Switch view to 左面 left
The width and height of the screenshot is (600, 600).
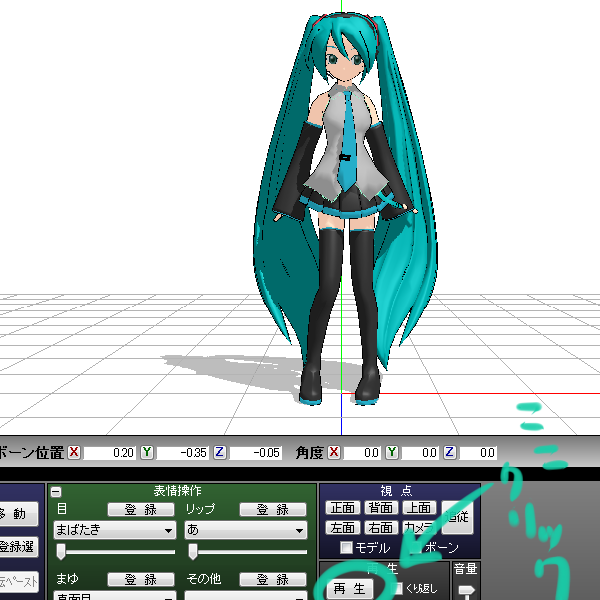343,528
